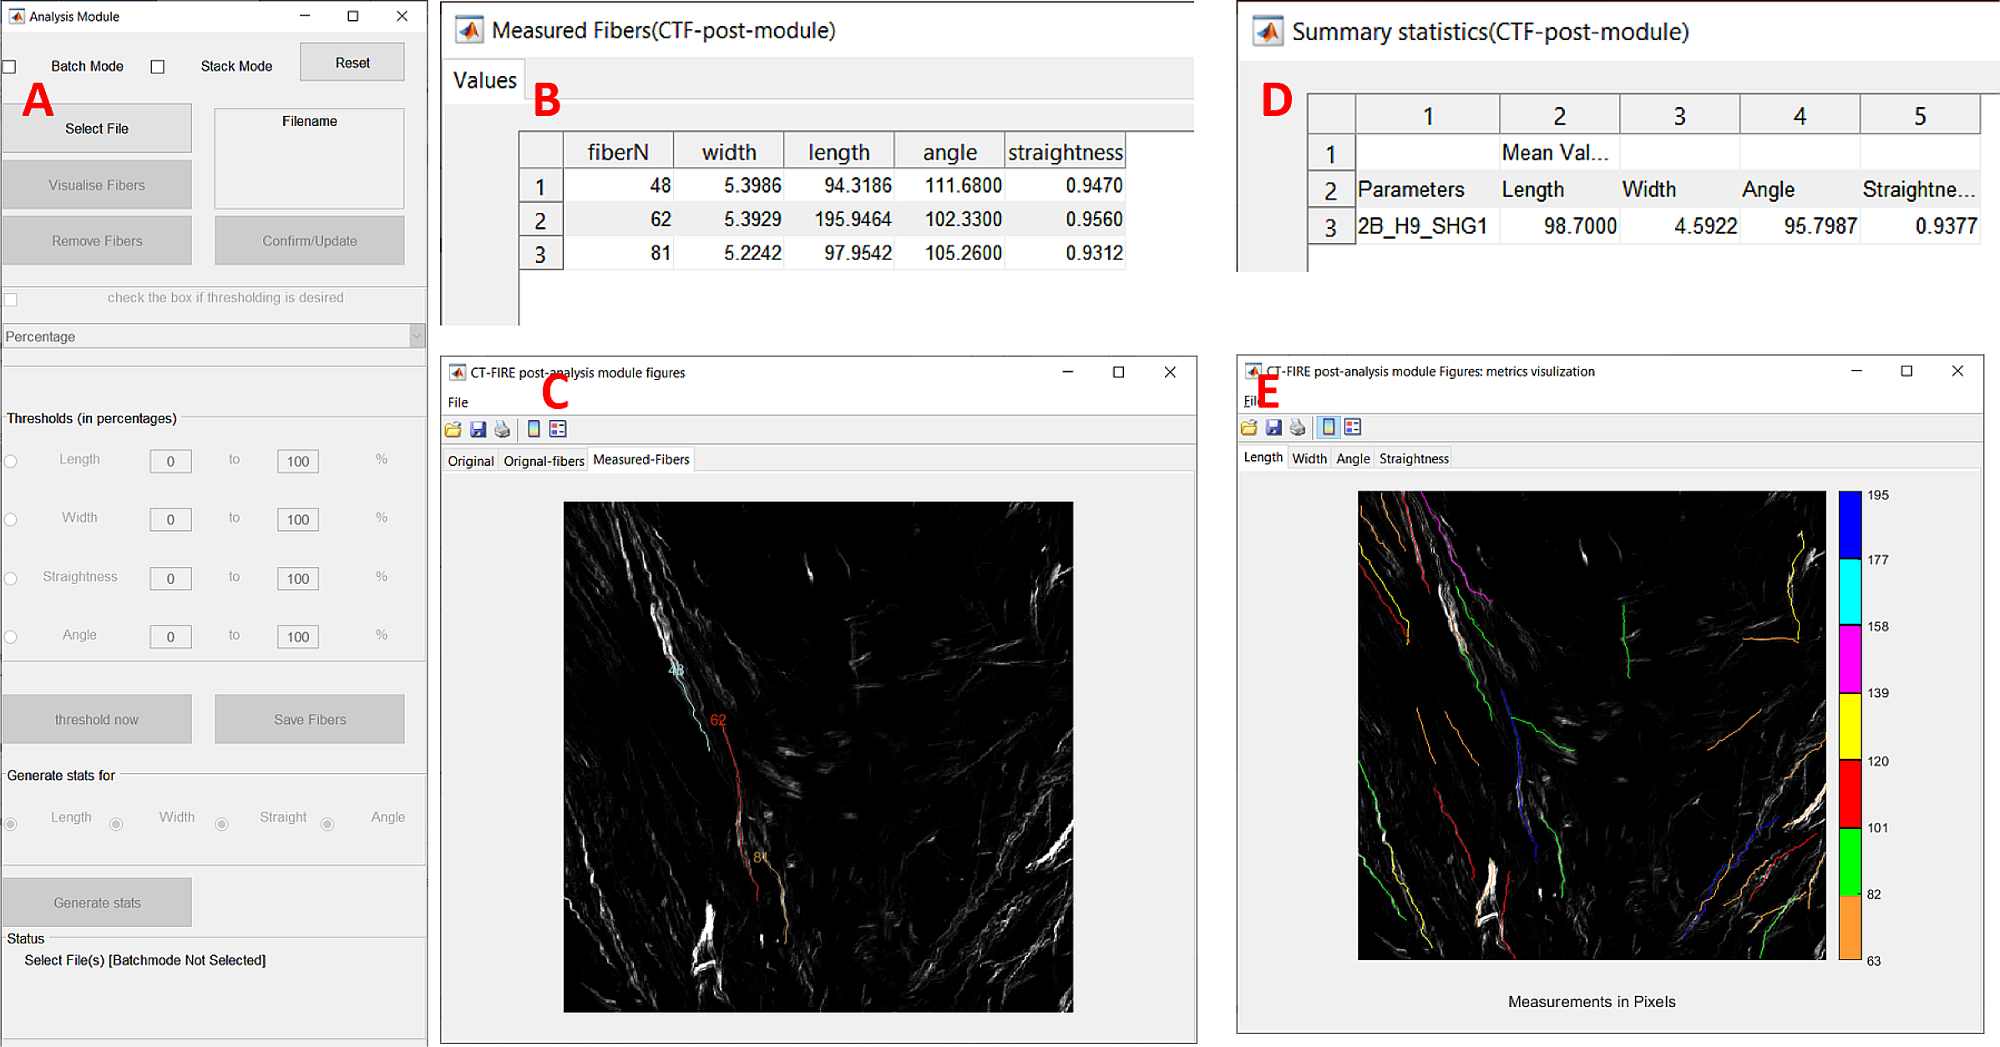Click blue segment of length colorbar
The height and width of the screenshot is (1047, 2000).
pos(1850,525)
